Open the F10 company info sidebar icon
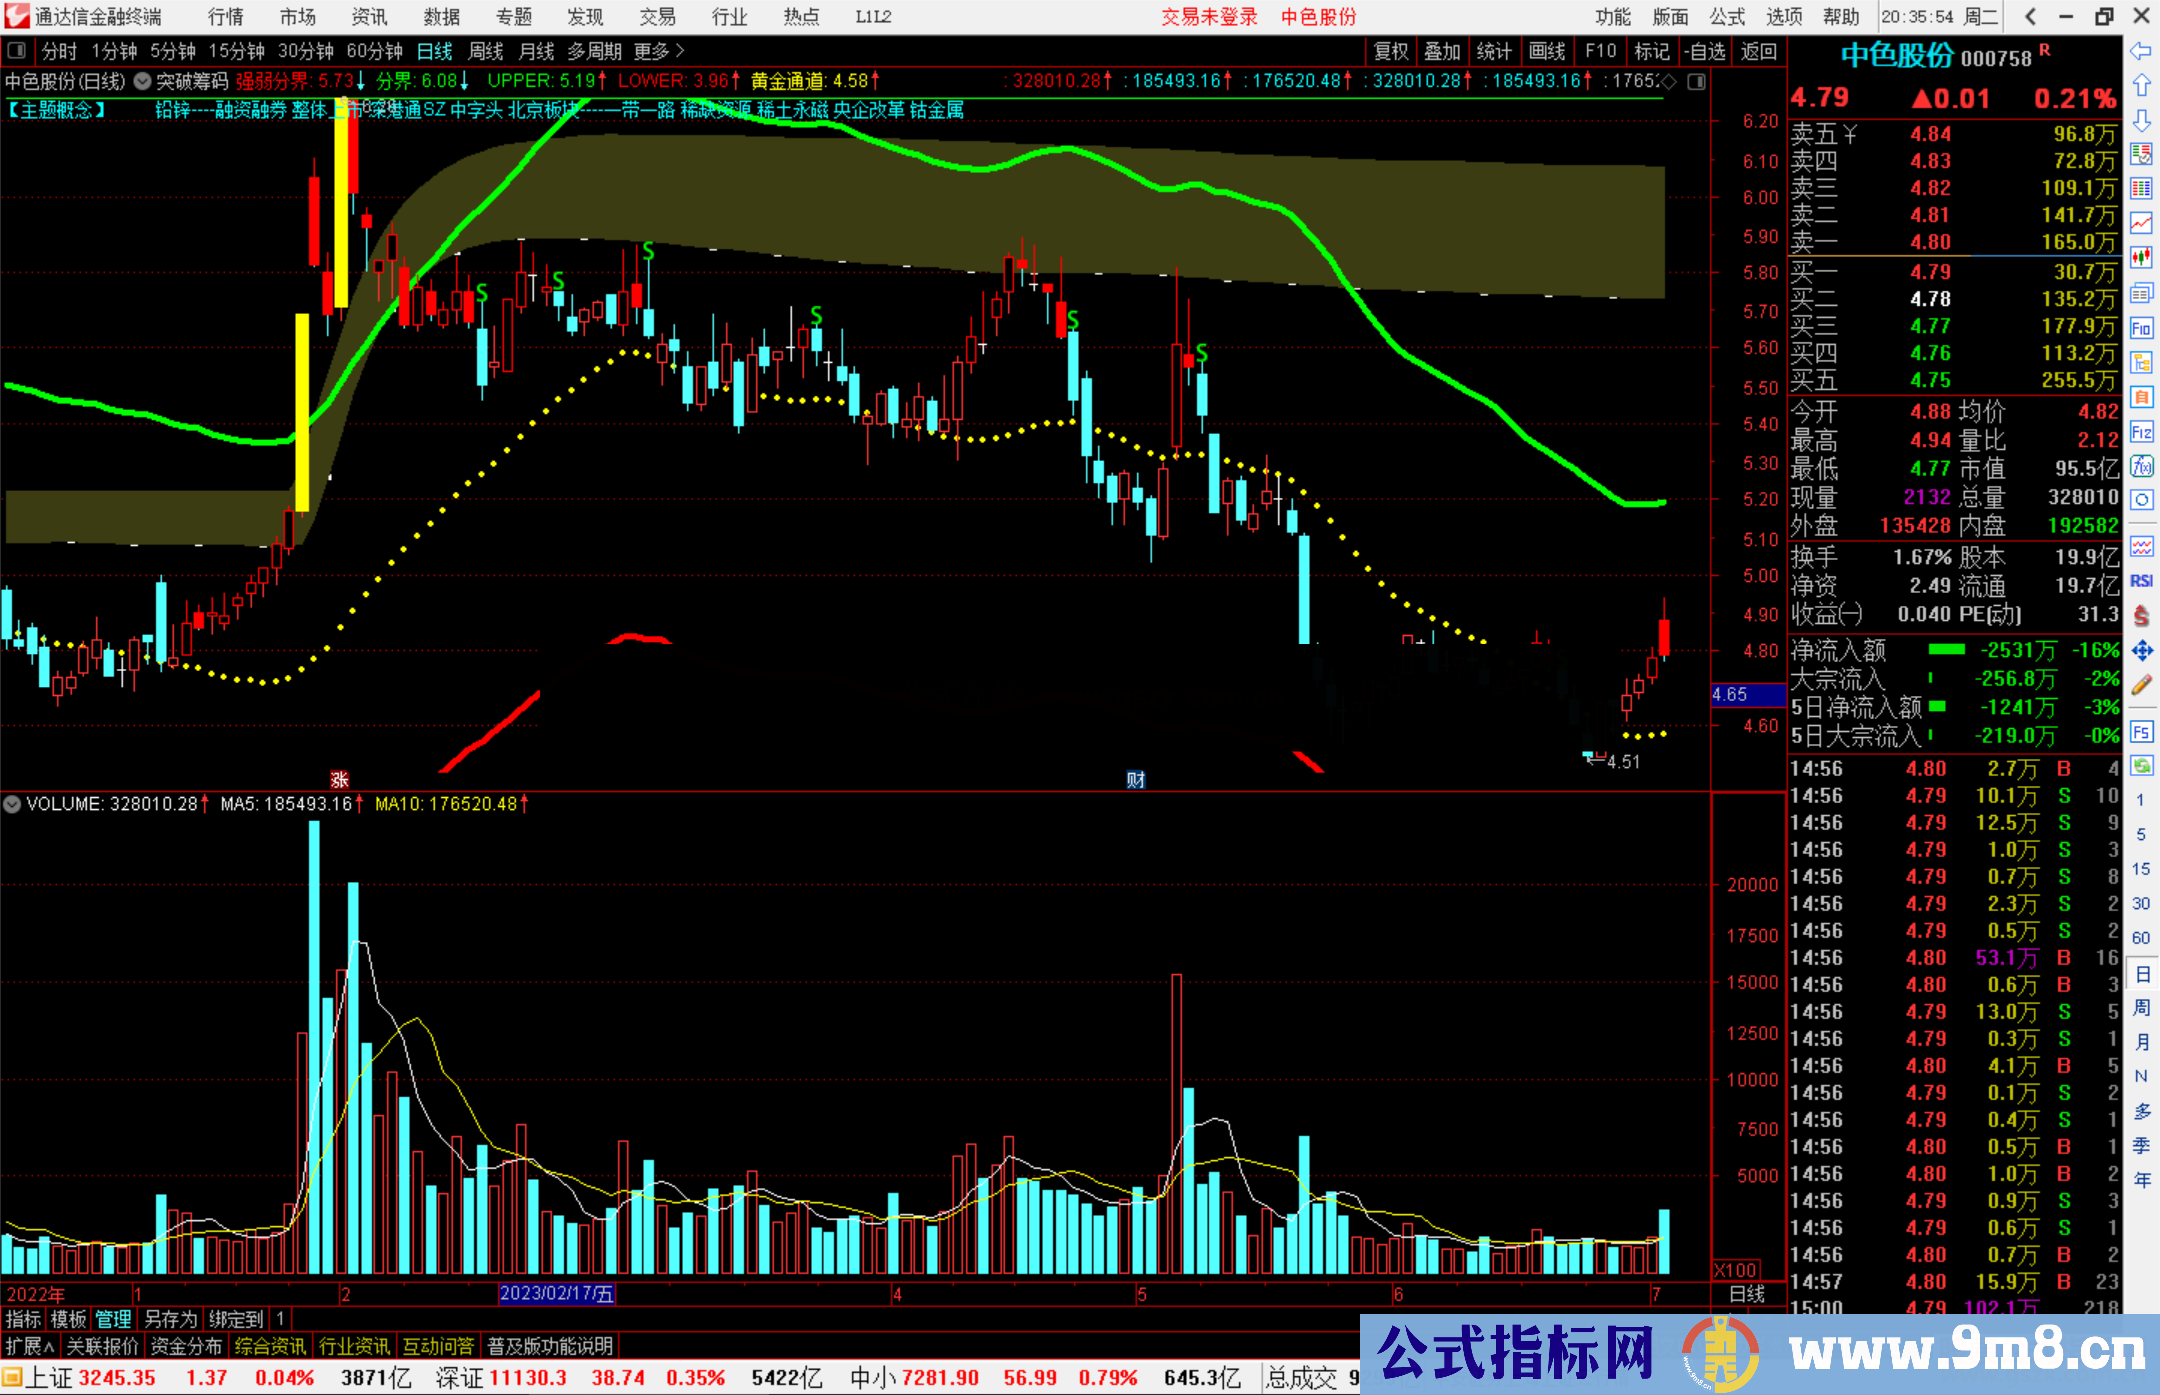Viewport: 2160px width, 1395px height. [2141, 328]
